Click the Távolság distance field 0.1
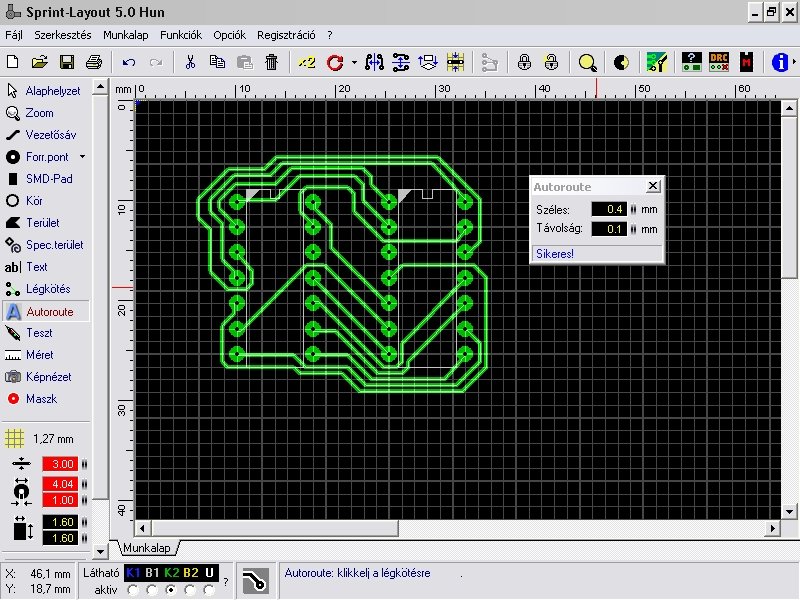The image size is (800, 600). click(x=609, y=229)
